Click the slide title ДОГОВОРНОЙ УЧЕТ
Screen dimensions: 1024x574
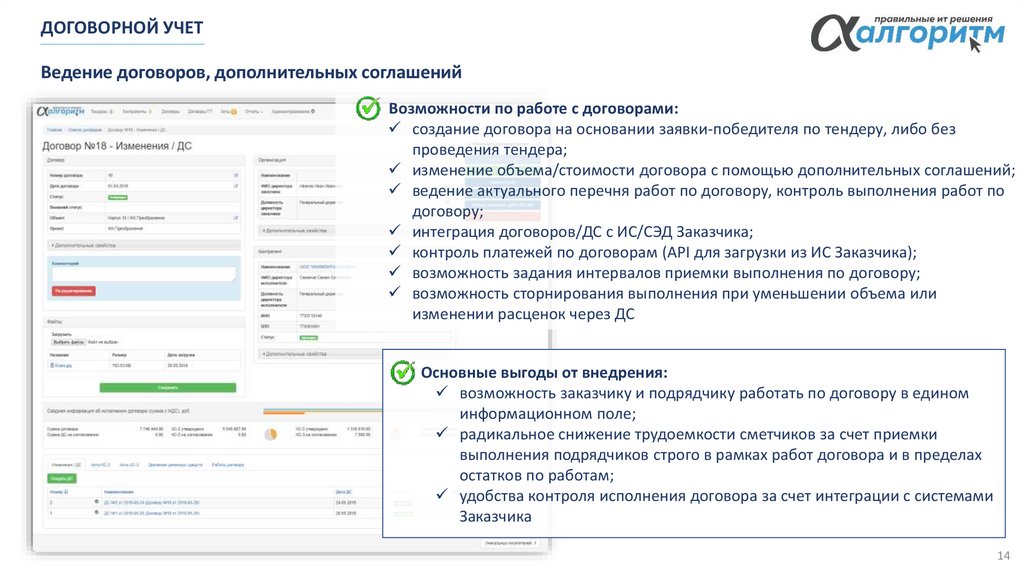[121, 27]
